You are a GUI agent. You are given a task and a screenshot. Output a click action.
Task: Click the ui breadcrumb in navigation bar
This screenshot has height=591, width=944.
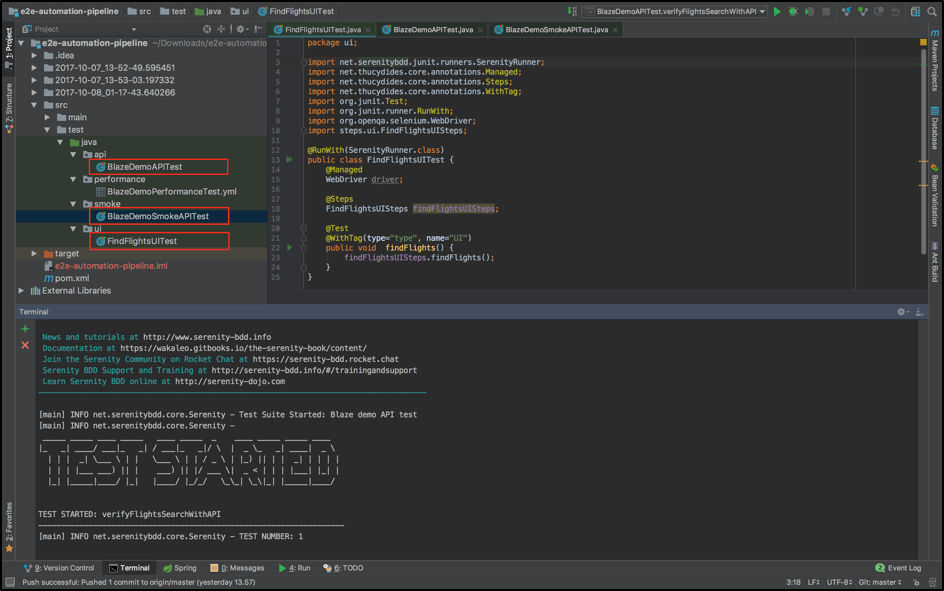[x=240, y=11]
